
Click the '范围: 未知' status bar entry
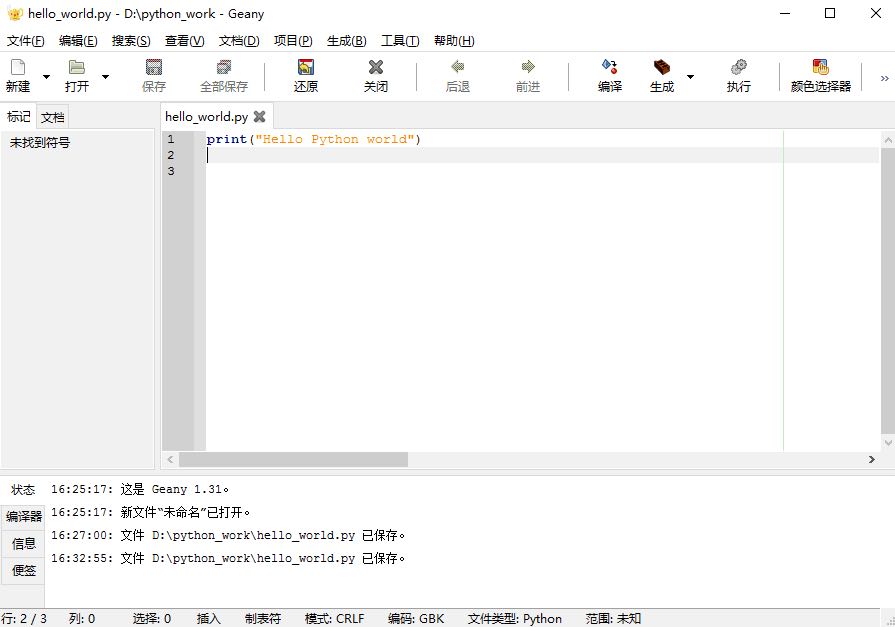[614, 619]
